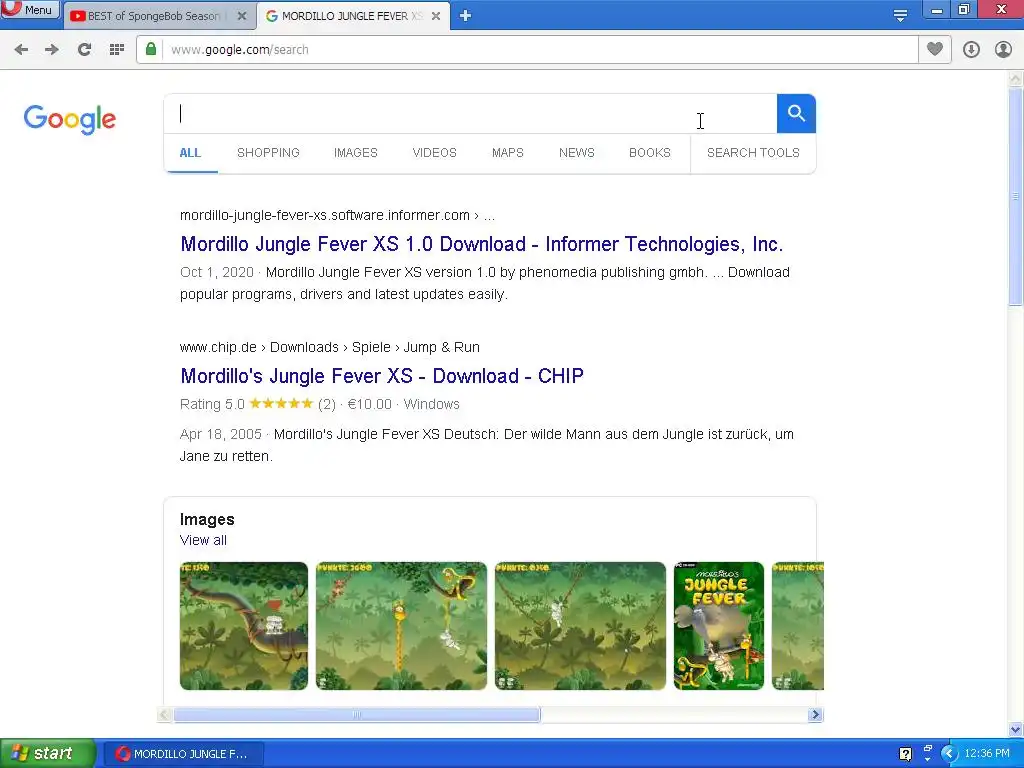Open the Jungle Fever box cover thumbnail
Screen dimensions: 1024x768
pyautogui.click(x=718, y=626)
